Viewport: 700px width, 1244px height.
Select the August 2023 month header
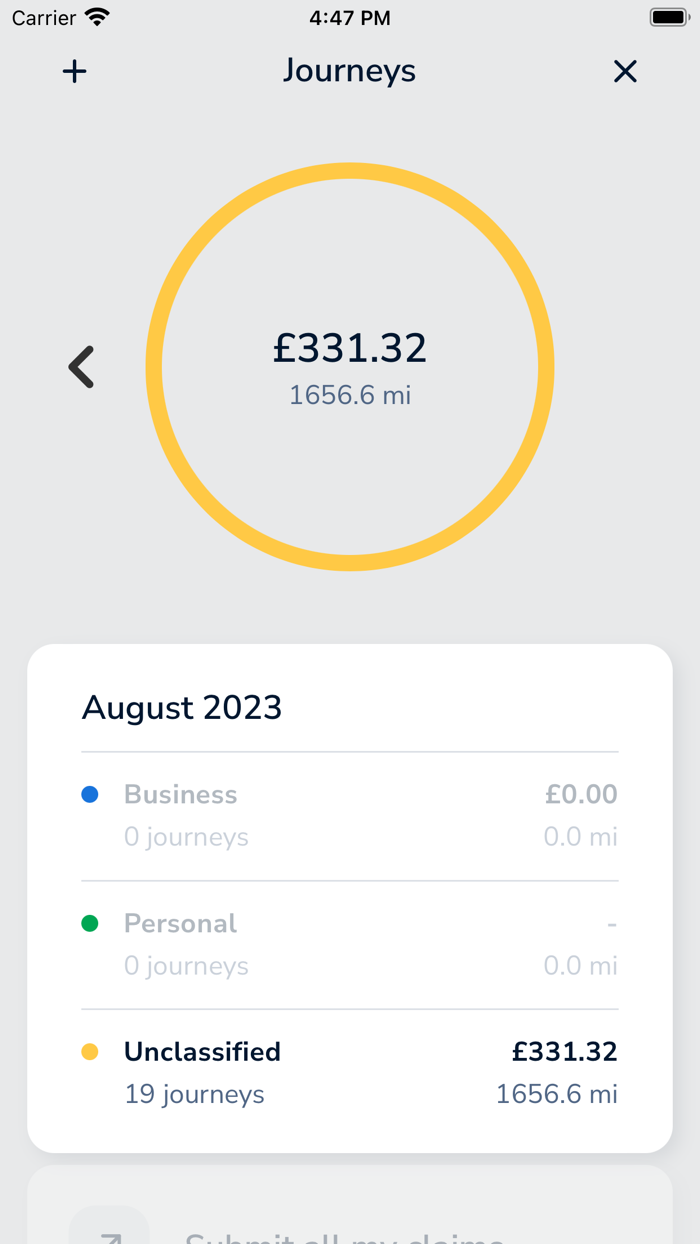tap(182, 707)
